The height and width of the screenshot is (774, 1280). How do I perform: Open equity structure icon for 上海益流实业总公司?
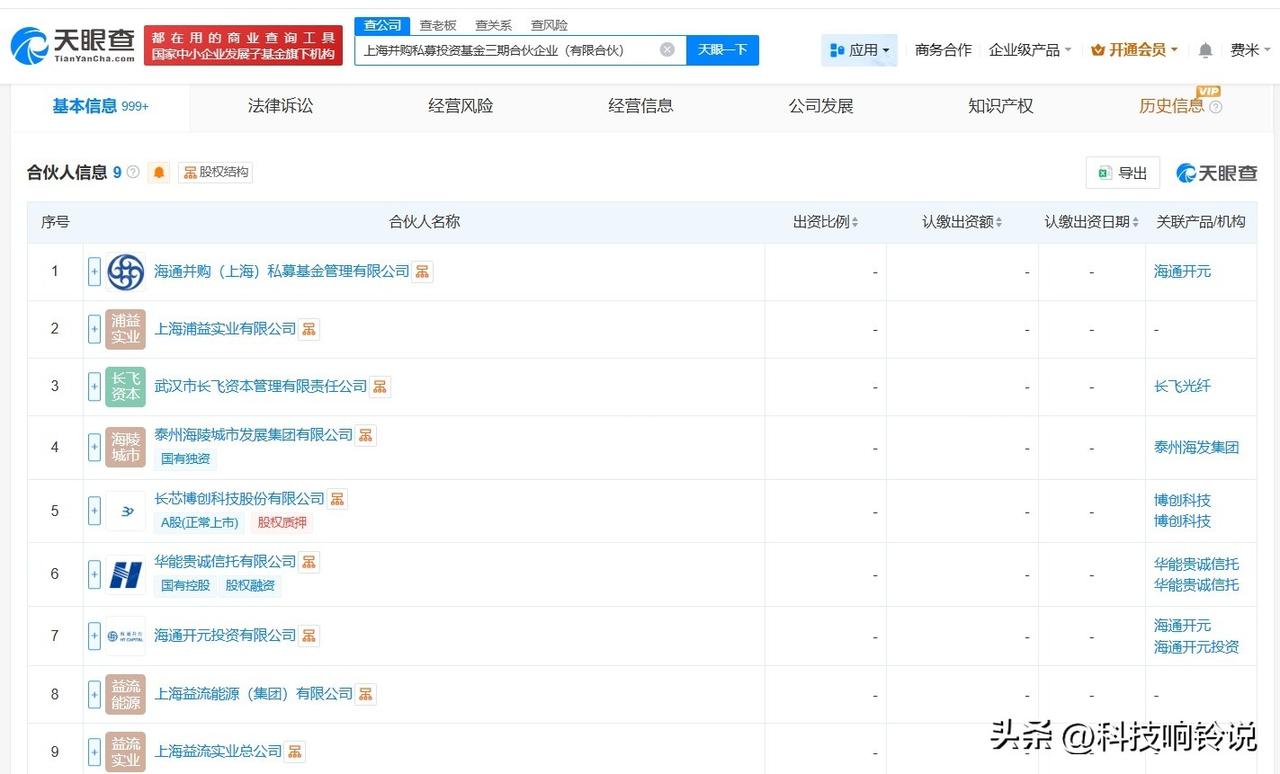(x=295, y=752)
